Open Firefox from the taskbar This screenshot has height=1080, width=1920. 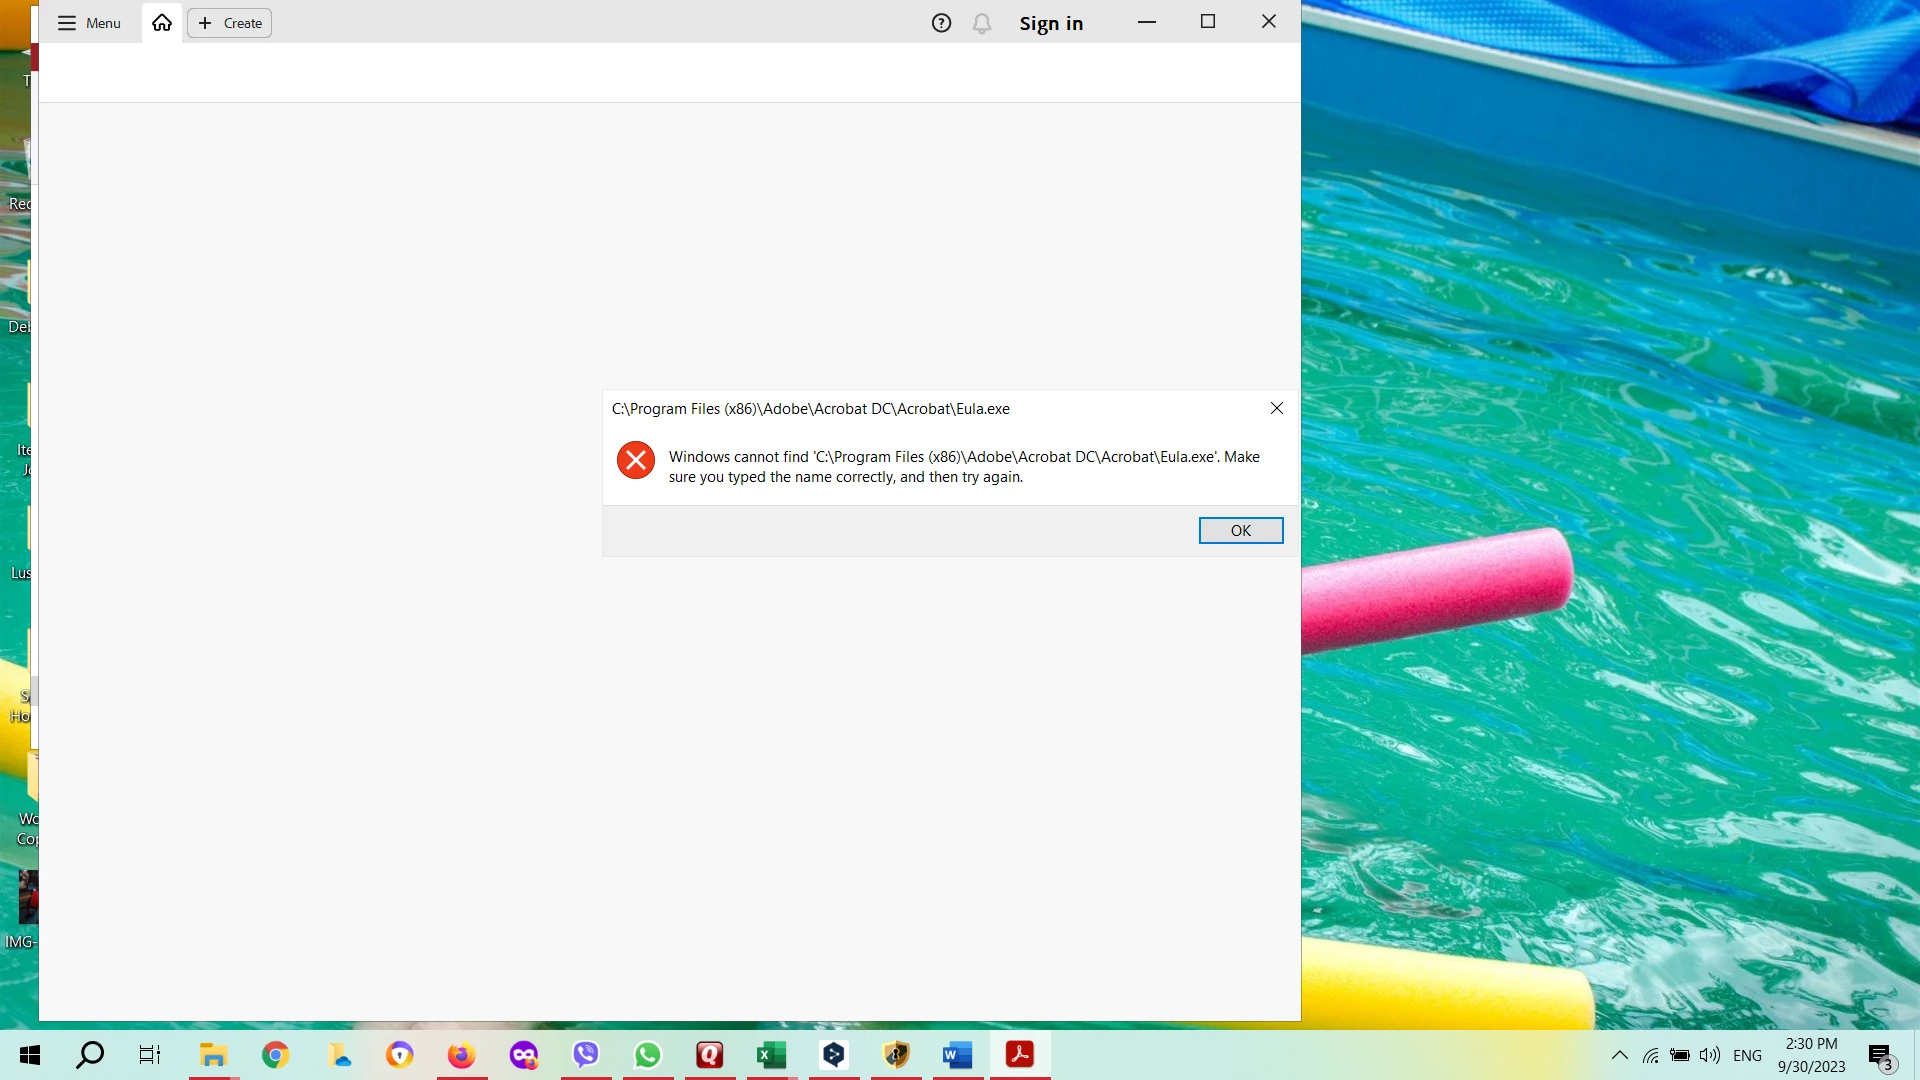(461, 1055)
